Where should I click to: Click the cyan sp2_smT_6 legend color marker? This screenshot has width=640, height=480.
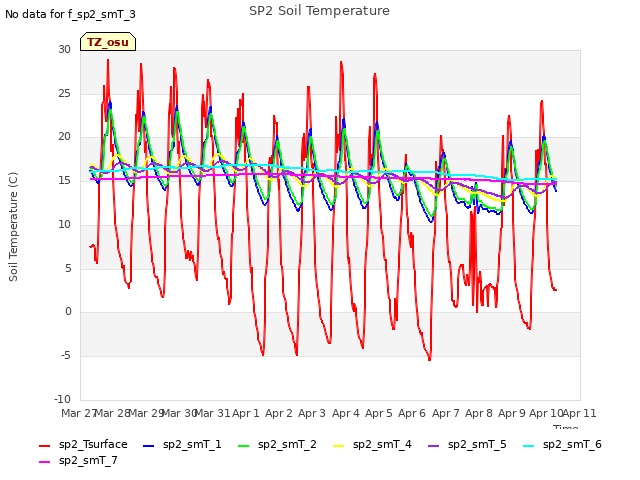(x=529, y=446)
